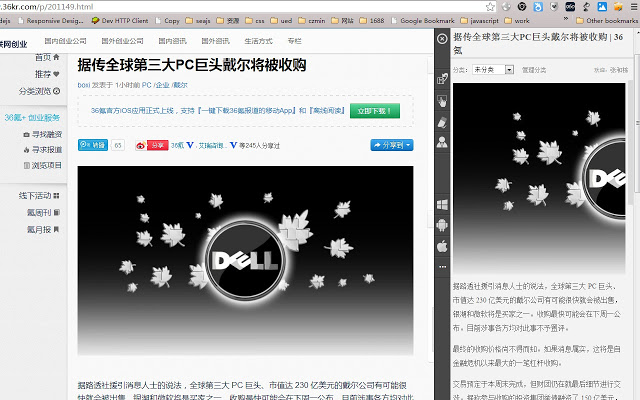Click the Apple logo icon in the dark sidebar
Screen dimensions: 640x400
[442, 246]
